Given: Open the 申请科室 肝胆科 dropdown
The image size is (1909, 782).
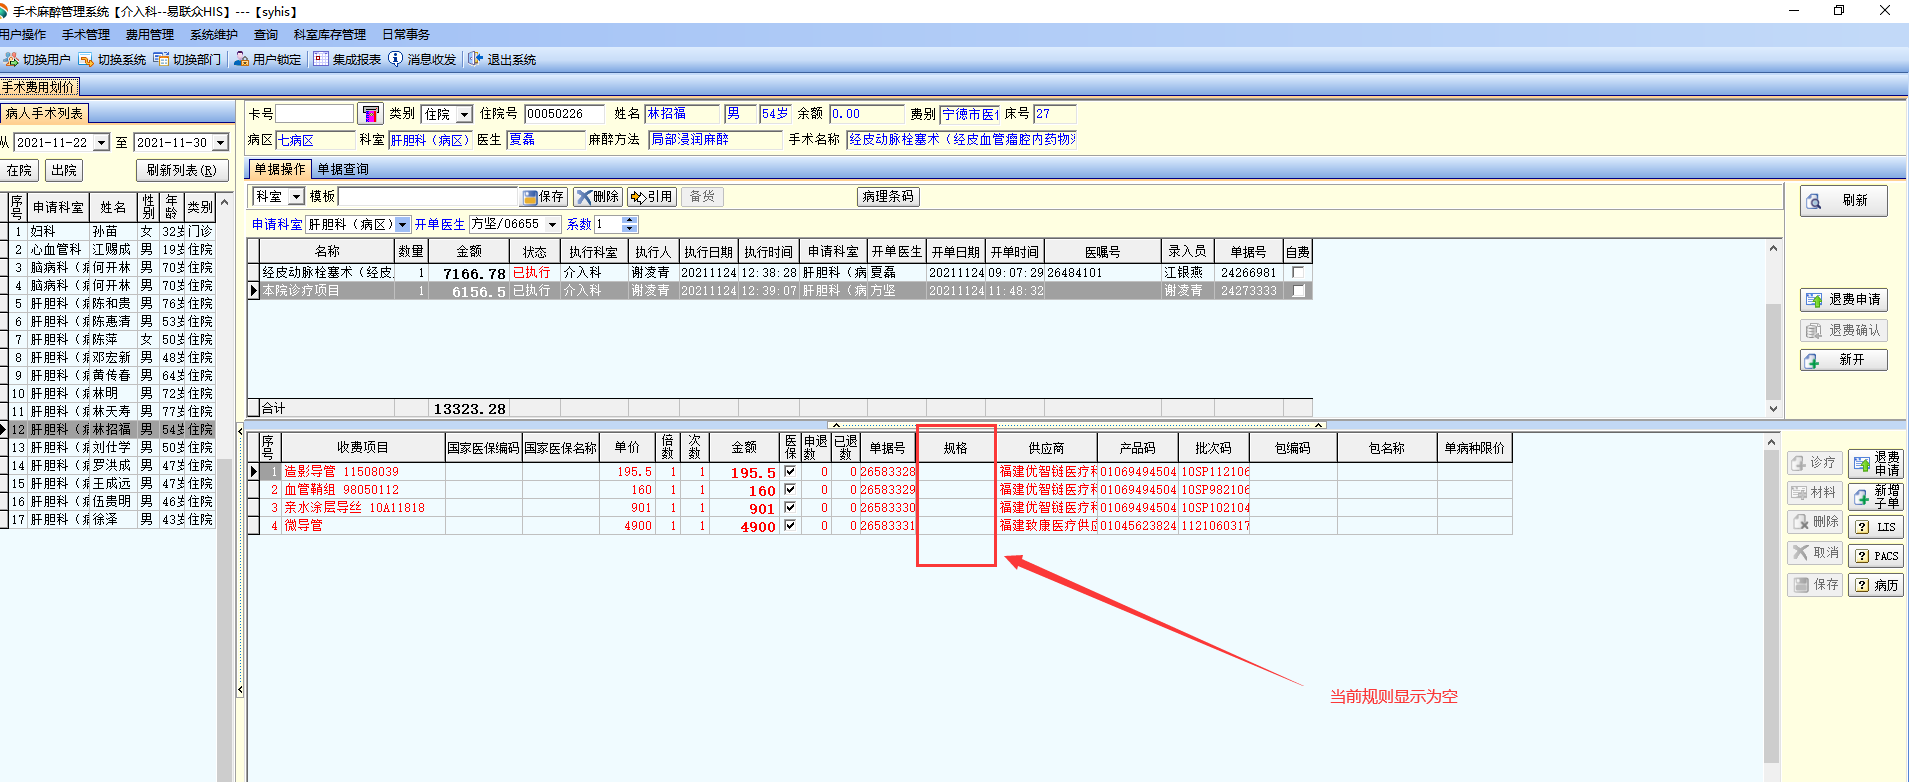Looking at the screenshot, I should pos(403,225).
